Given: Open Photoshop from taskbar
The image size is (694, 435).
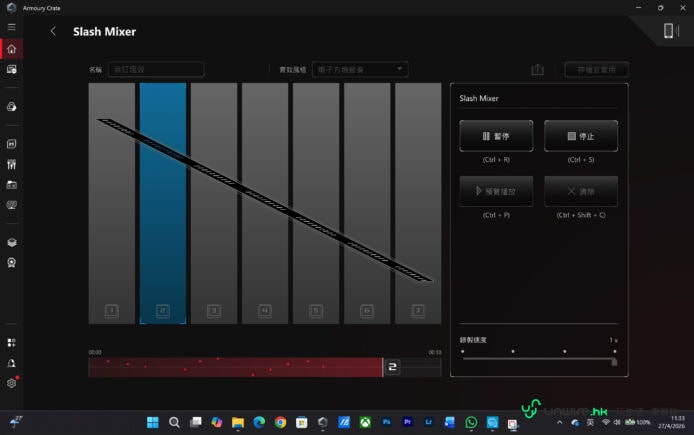Looking at the screenshot, I should point(386,423).
